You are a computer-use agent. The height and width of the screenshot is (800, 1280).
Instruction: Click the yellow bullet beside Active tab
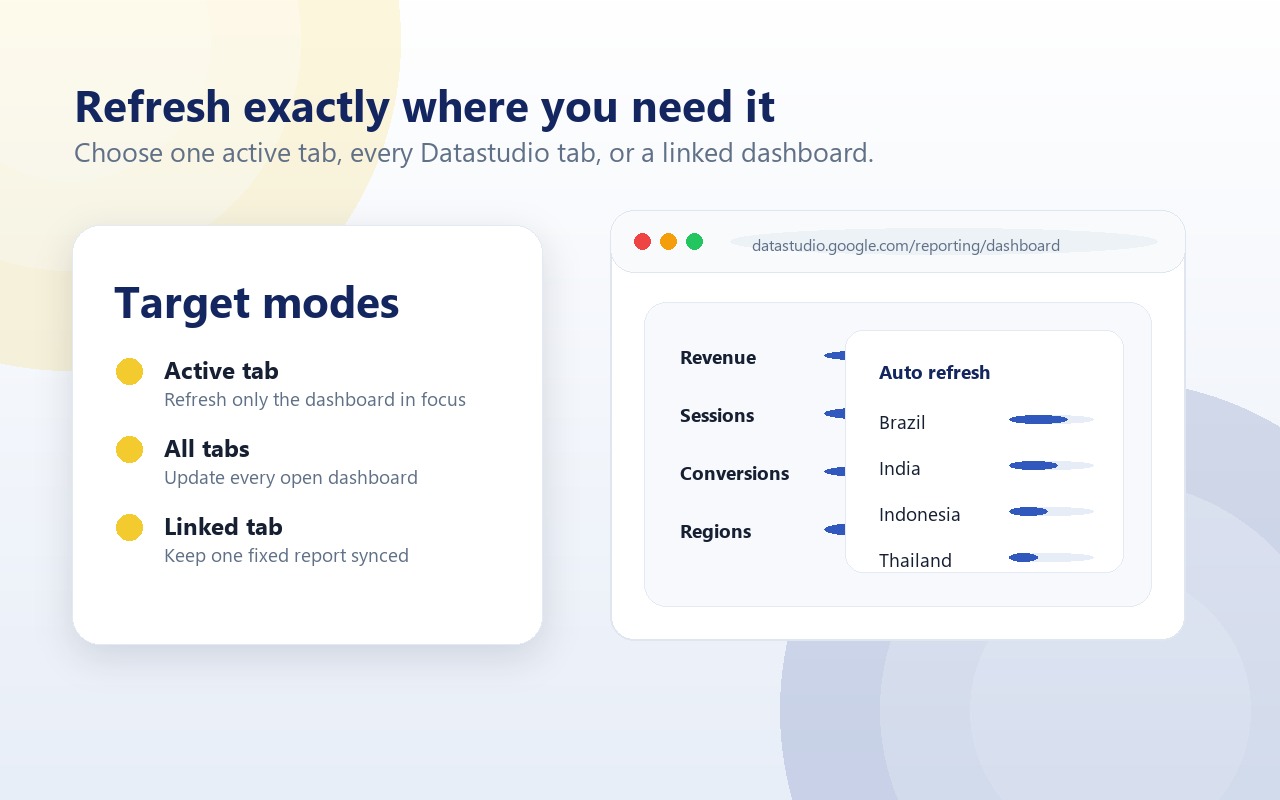click(x=129, y=371)
